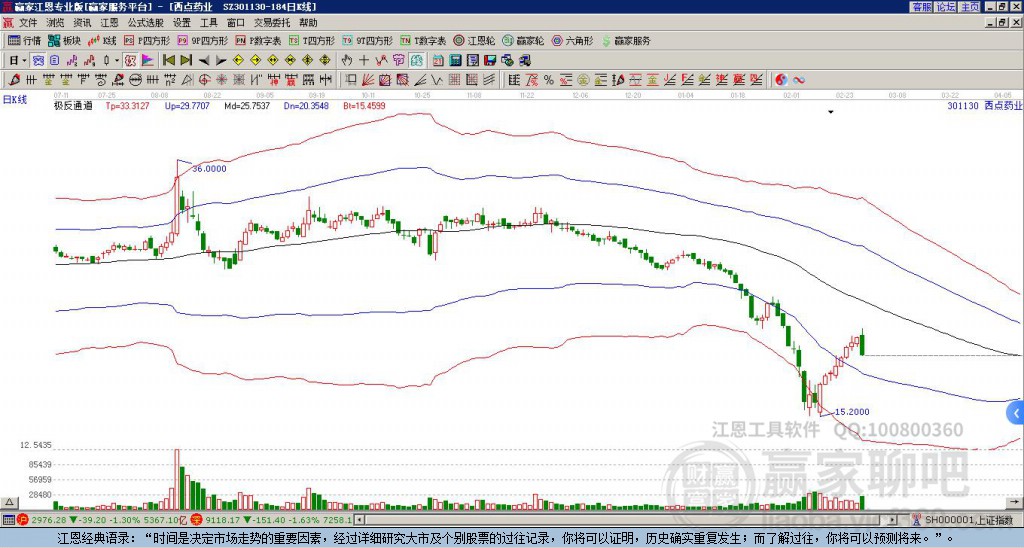Viewport: 1024px width, 548px height.
Task: Jump to first bar with green left-end arrow
Action: tap(168, 61)
